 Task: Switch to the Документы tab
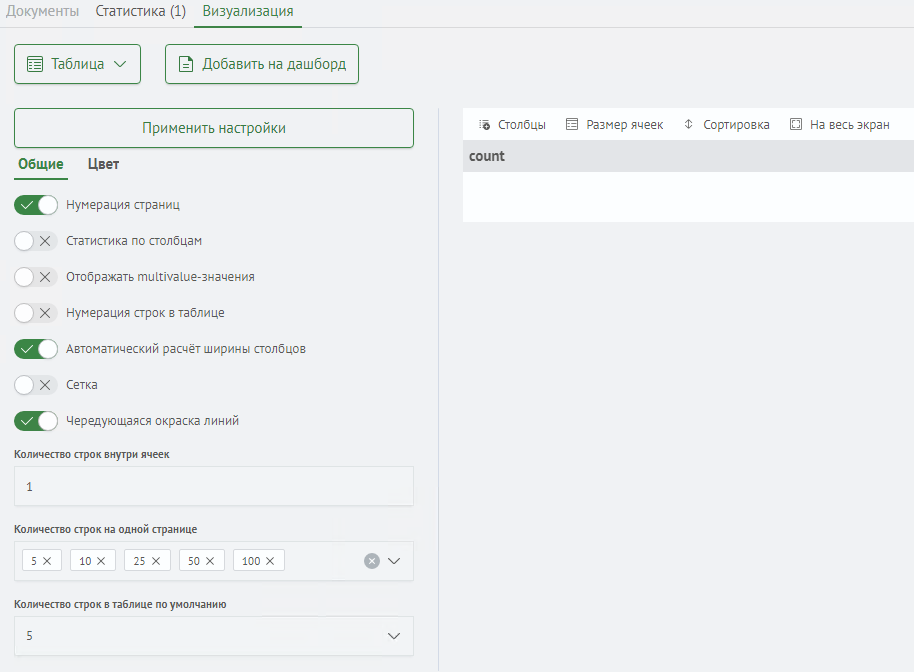tap(43, 11)
